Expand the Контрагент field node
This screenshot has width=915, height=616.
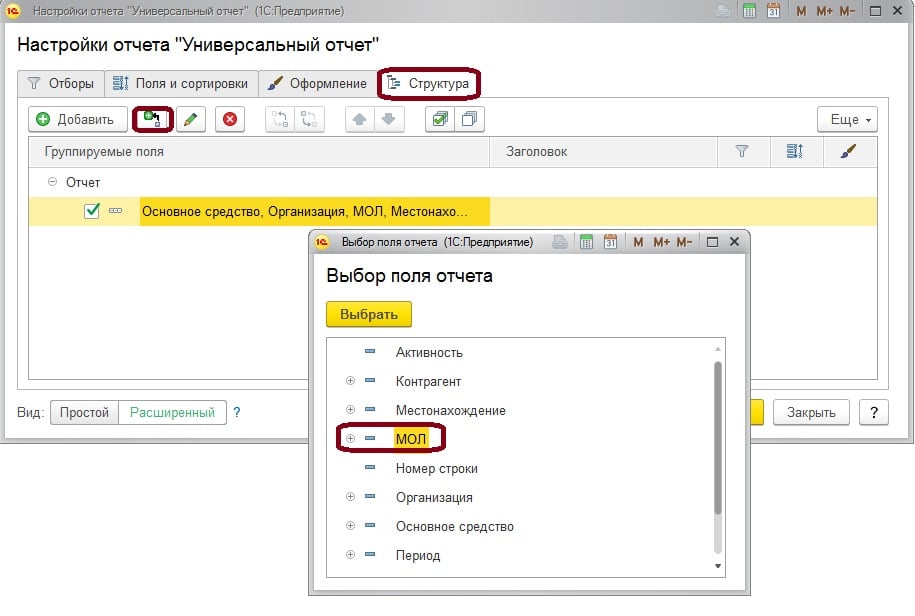coord(350,381)
